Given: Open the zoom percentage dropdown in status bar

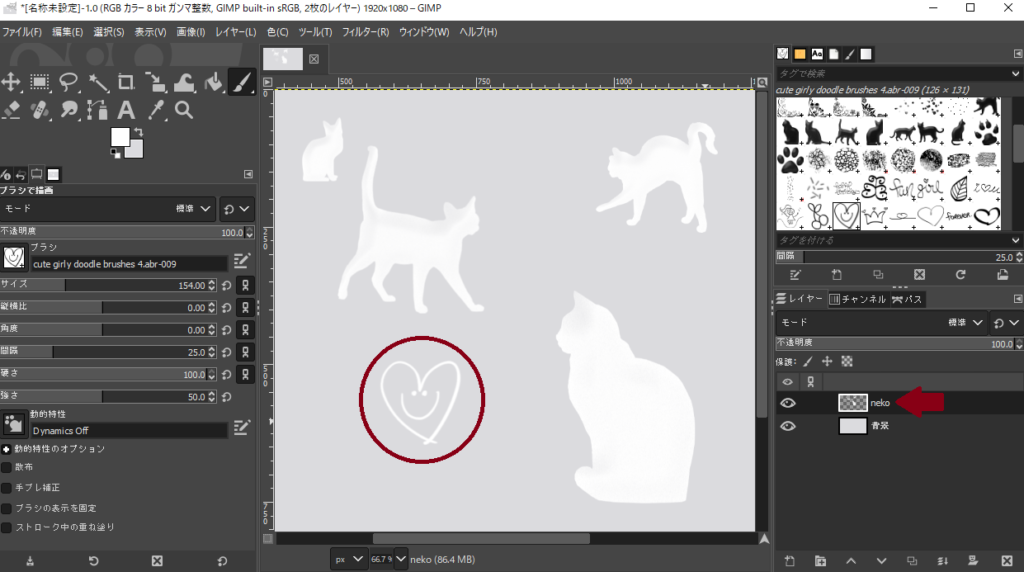Looking at the screenshot, I should tap(401, 558).
